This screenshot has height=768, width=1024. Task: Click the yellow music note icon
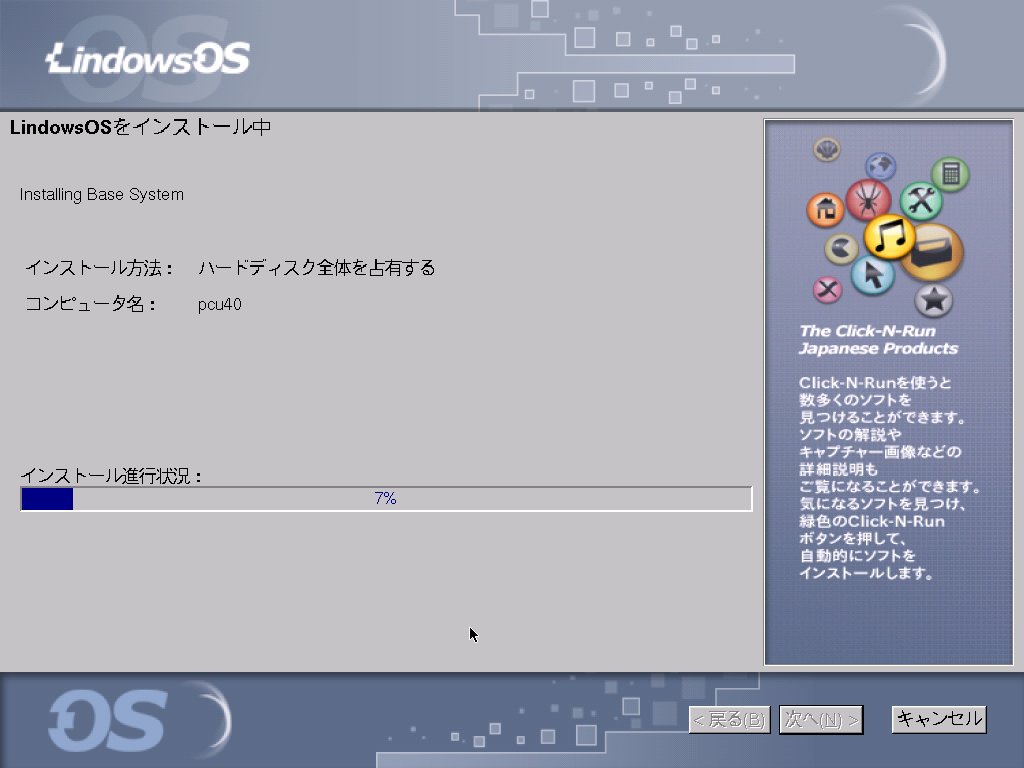[889, 236]
